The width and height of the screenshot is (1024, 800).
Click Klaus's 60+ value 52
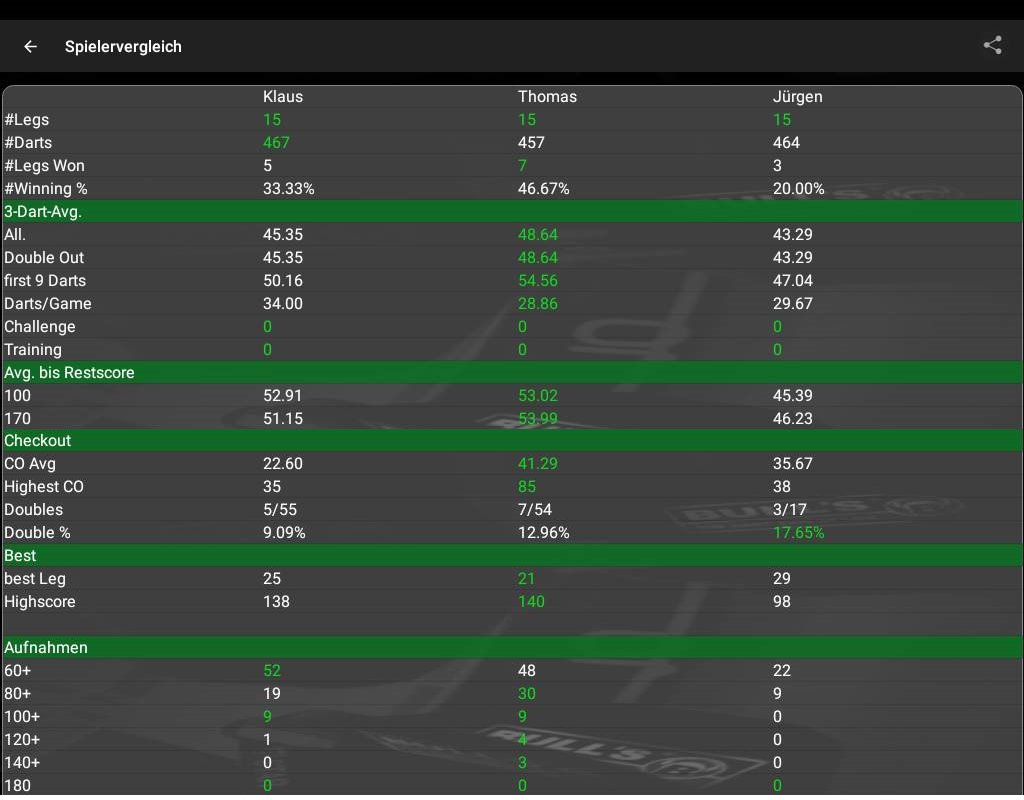tap(272, 671)
